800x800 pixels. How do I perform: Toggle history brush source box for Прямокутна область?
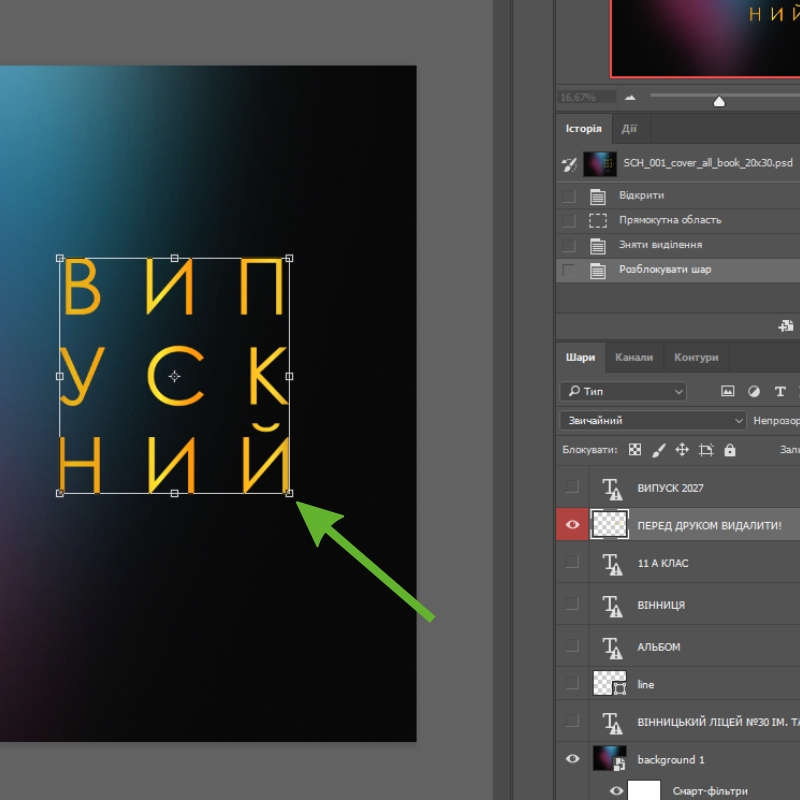point(568,220)
